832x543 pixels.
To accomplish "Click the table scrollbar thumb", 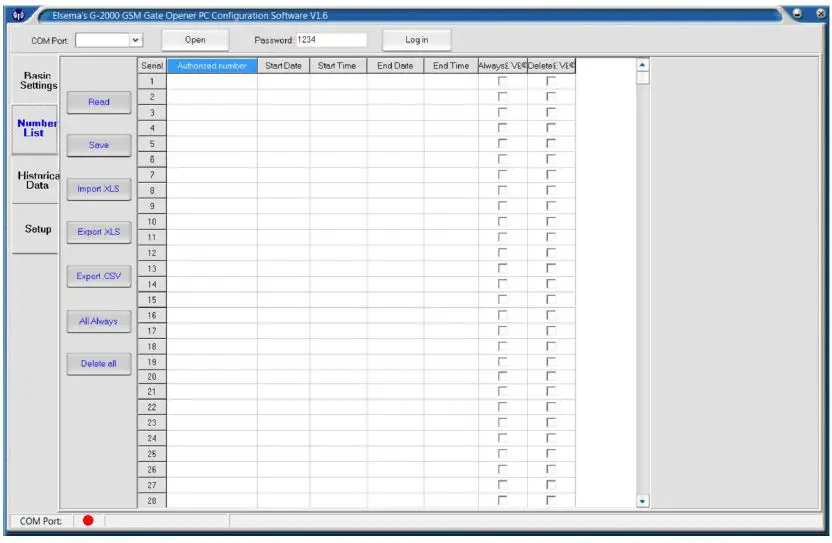I will 642,78.
